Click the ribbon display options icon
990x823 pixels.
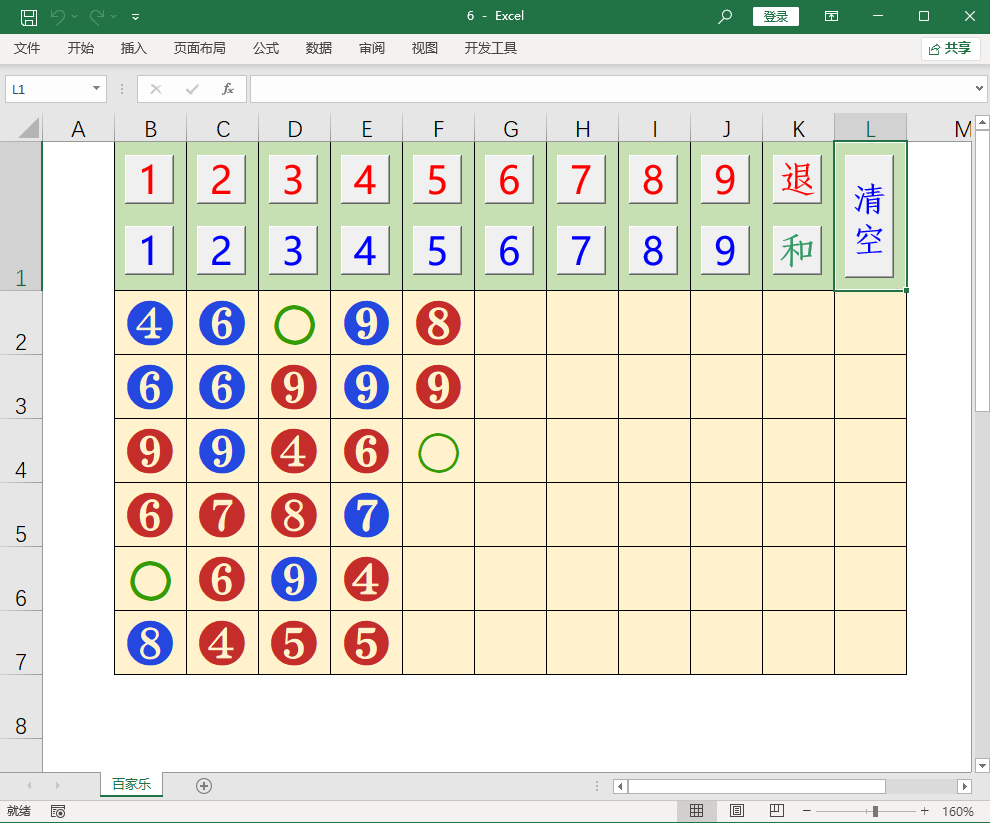(831, 16)
